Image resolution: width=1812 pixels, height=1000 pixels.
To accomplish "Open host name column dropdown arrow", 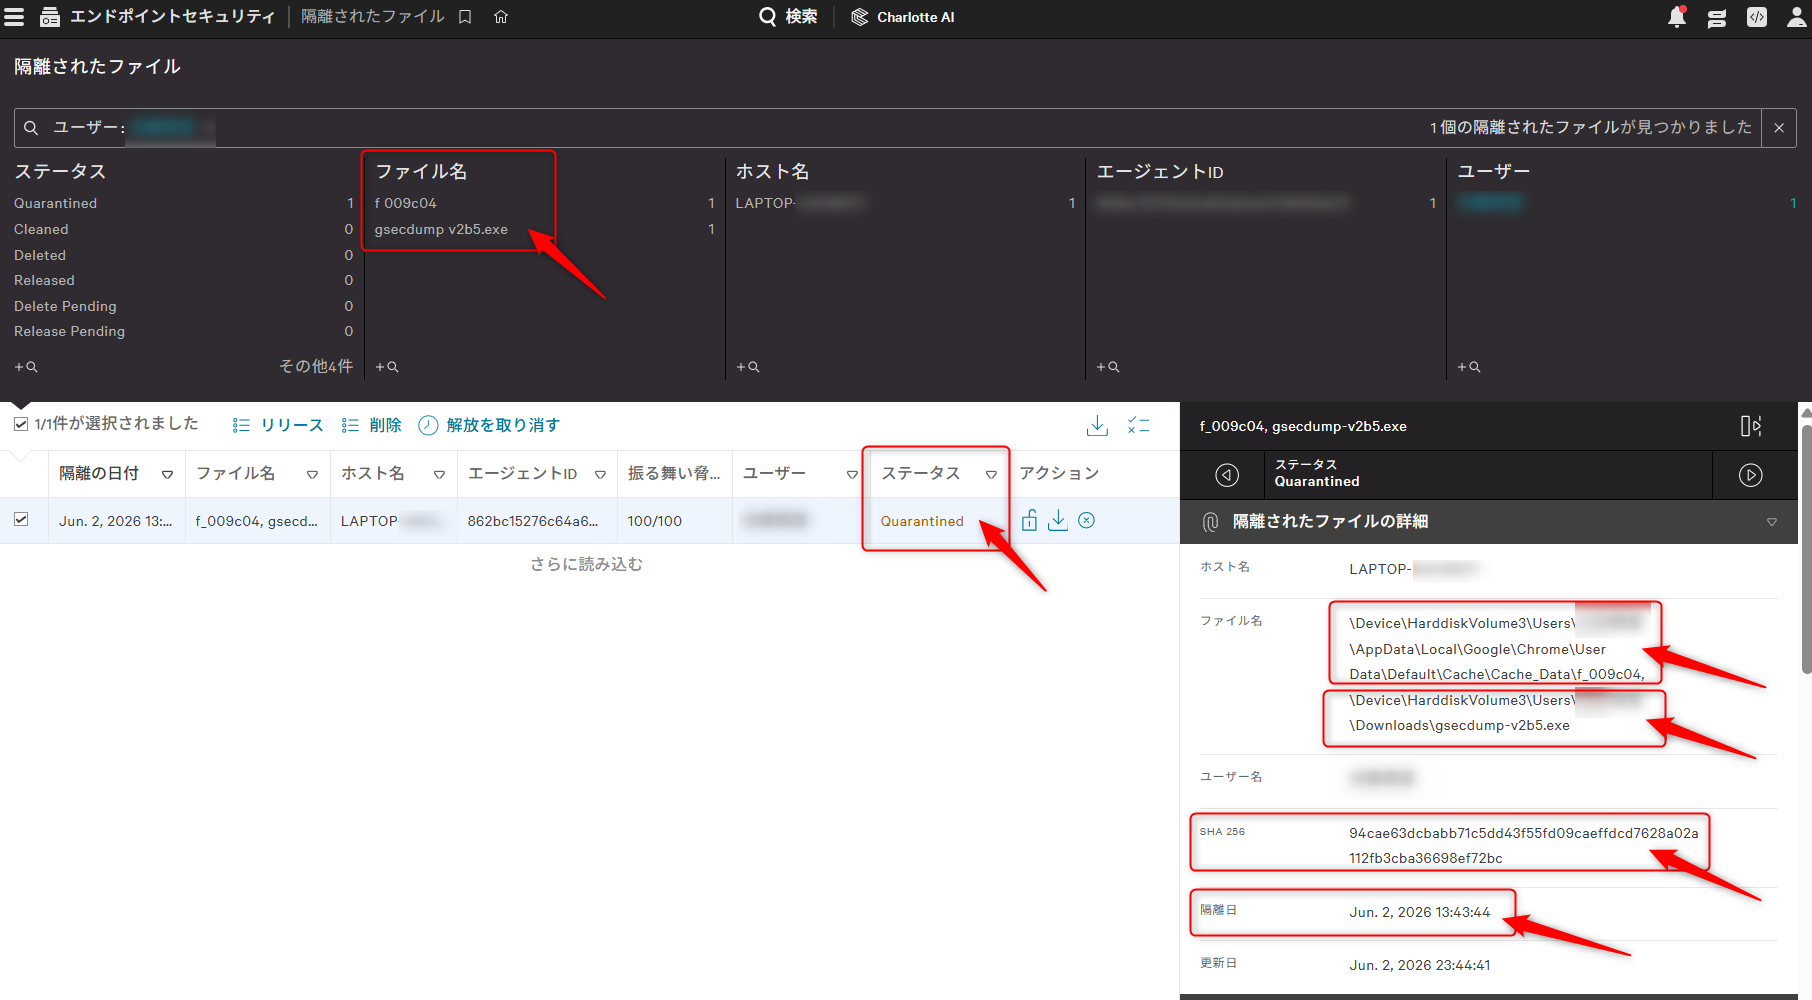I will (x=439, y=474).
